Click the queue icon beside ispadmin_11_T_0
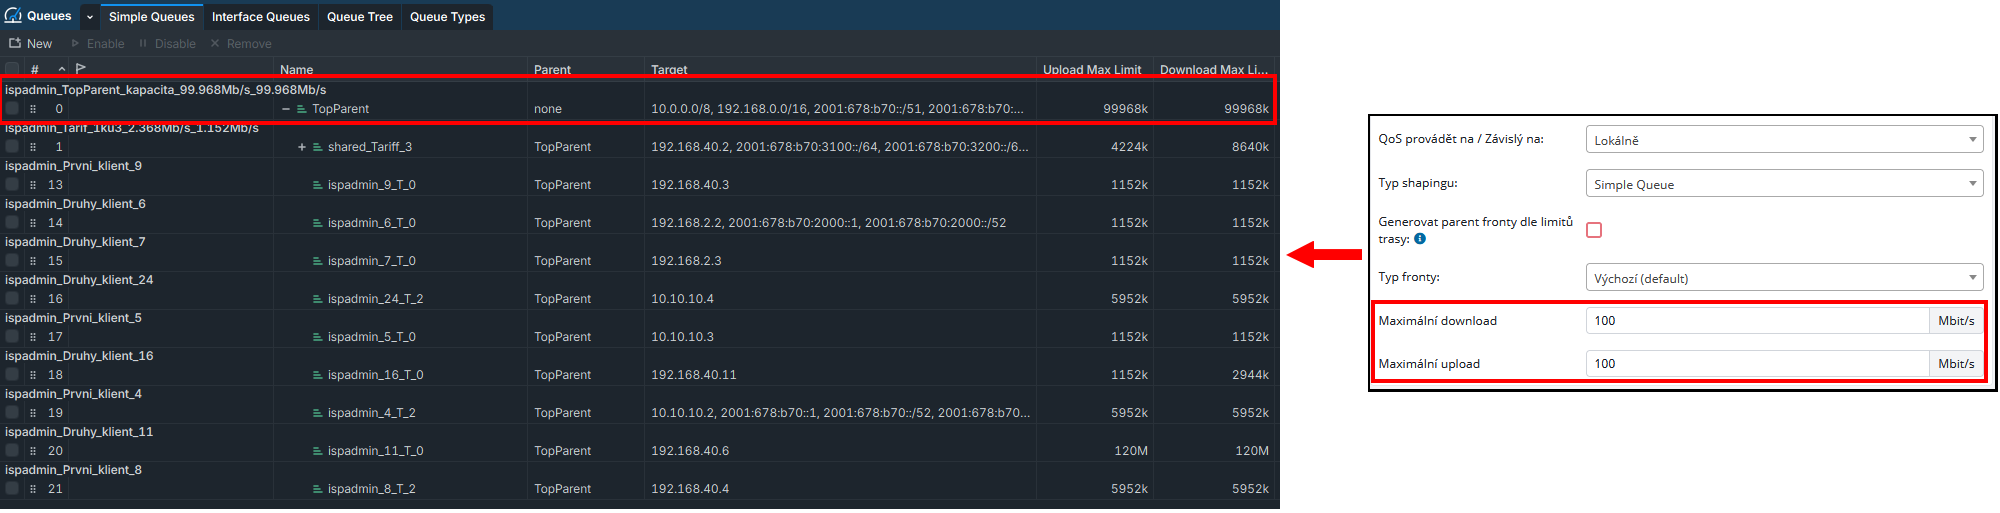2000x513 pixels. (x=318, y=451)
